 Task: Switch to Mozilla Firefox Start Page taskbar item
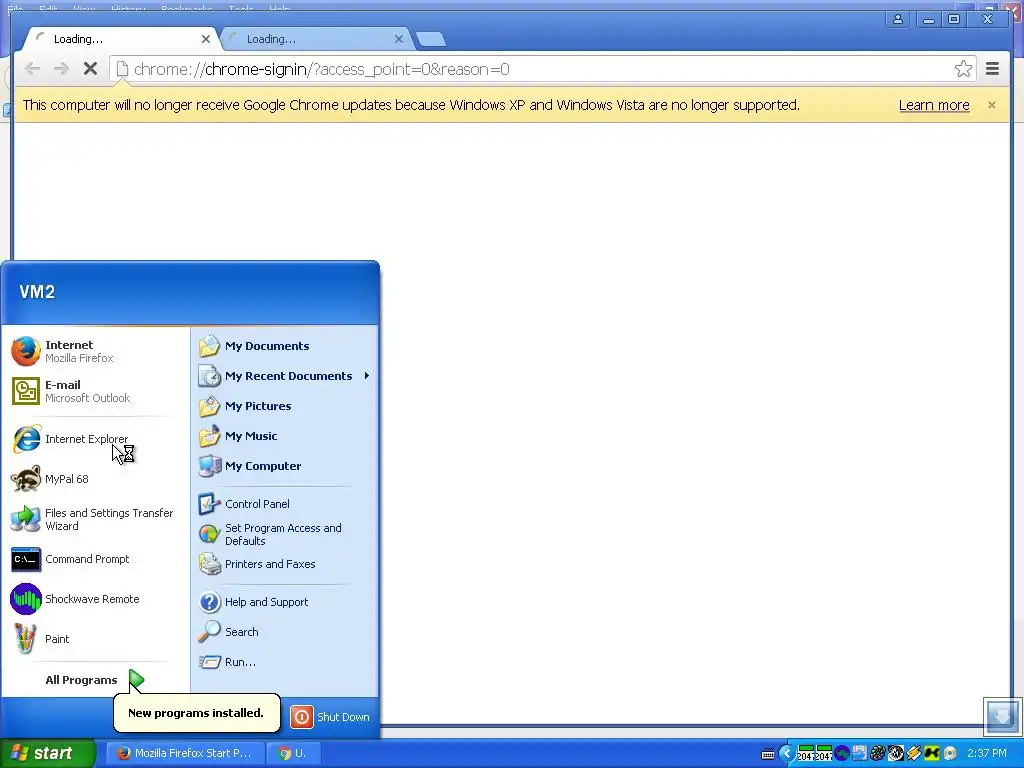[185, 753]
